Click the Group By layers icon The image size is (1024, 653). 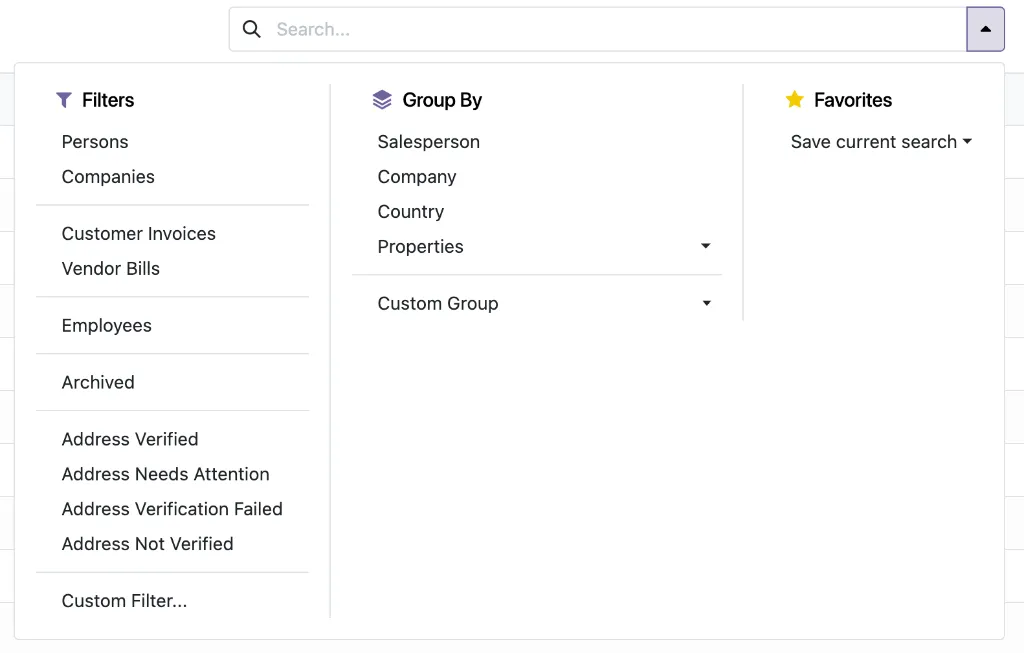382,100
